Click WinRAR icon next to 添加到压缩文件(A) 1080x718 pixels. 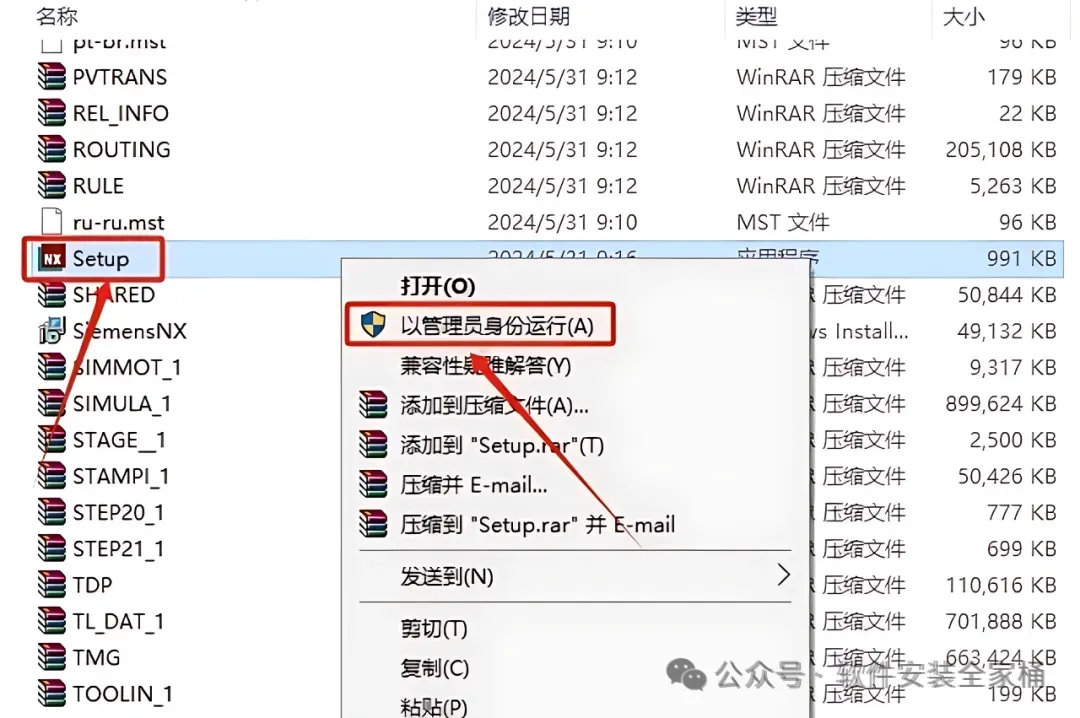tap(373, 404)
